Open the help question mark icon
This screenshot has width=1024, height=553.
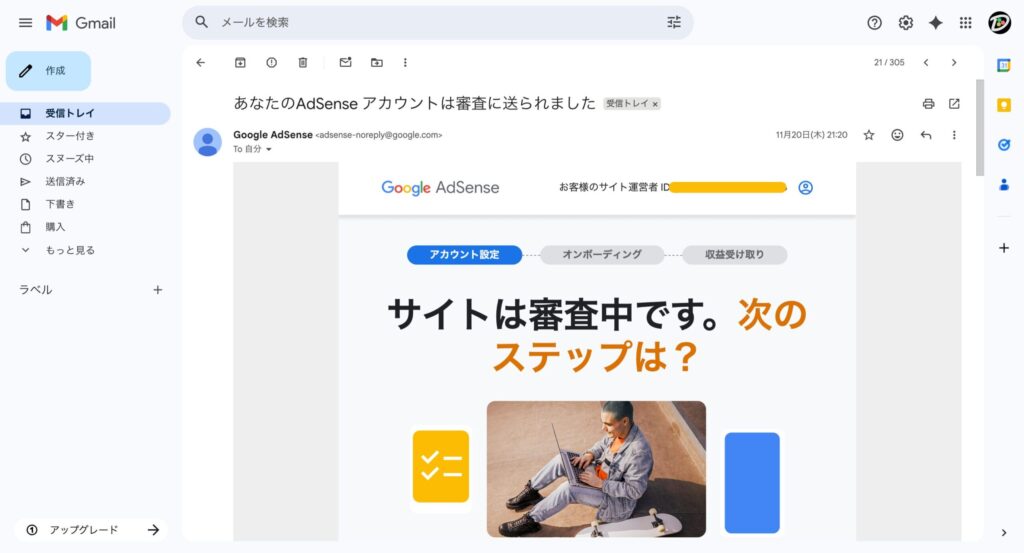click(x=874, y=23)
